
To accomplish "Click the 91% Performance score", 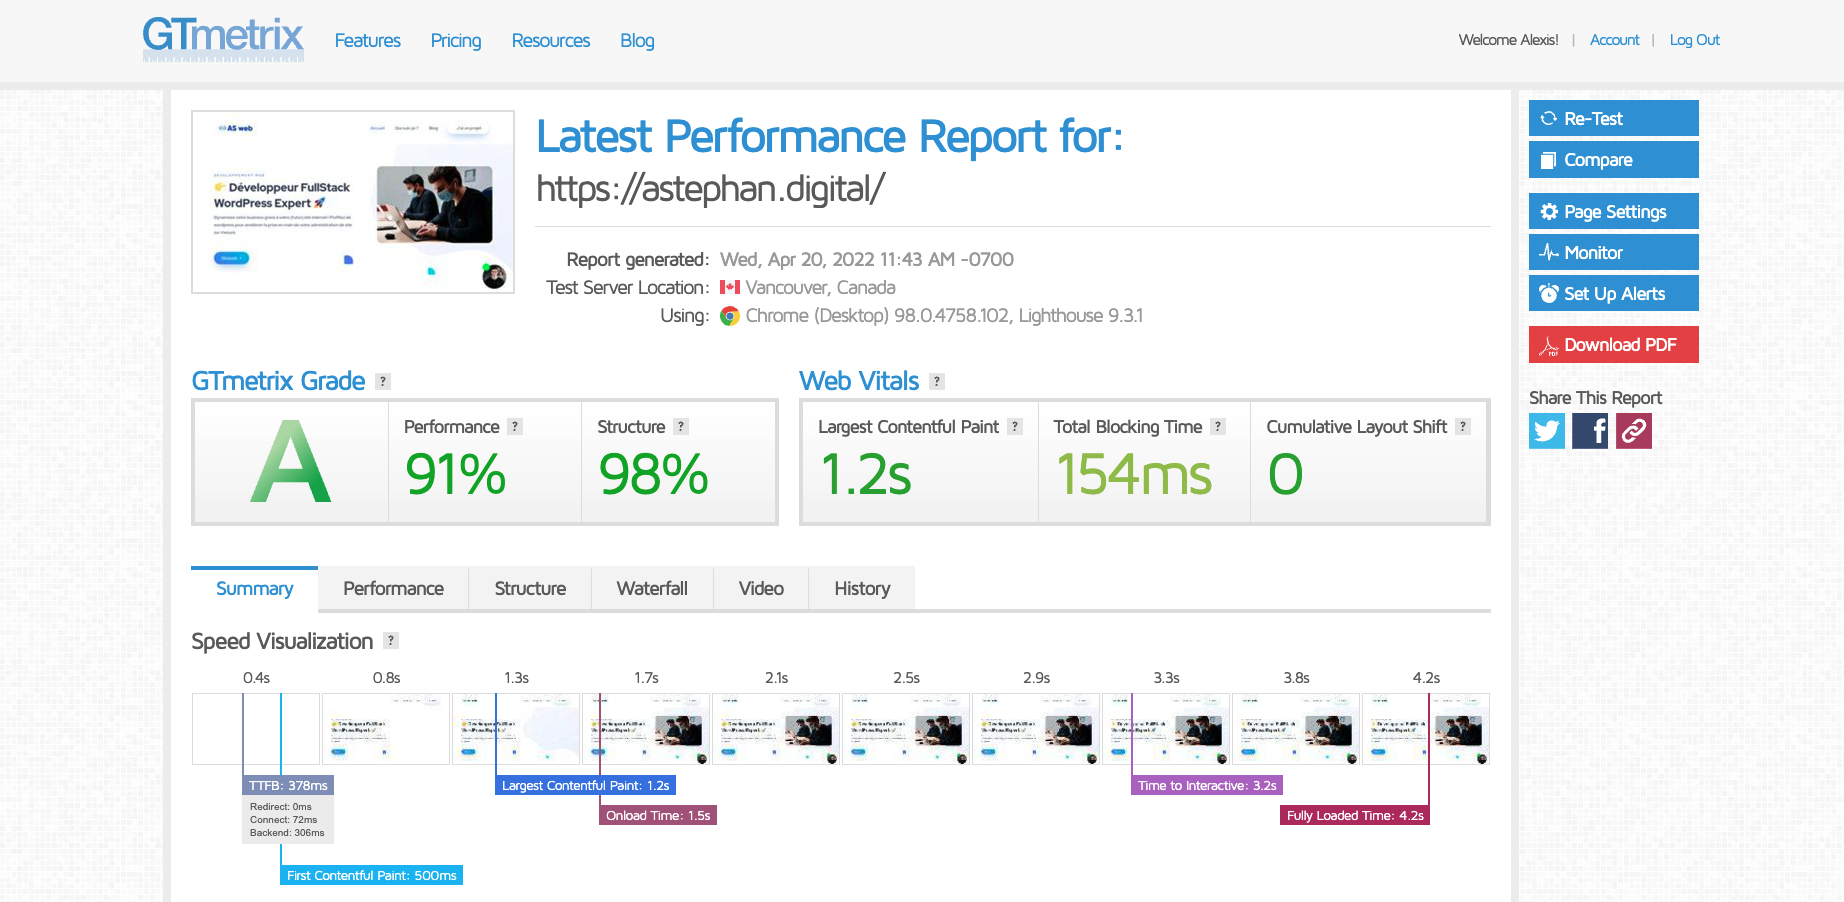I will [456, 474].
